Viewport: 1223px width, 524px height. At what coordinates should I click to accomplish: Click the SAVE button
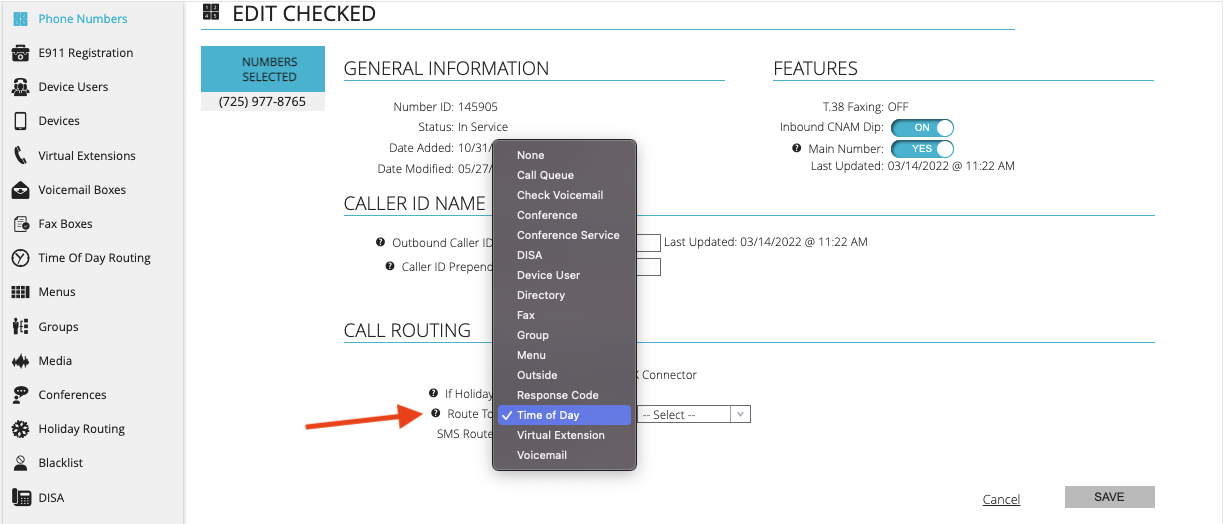[1109, 497]
